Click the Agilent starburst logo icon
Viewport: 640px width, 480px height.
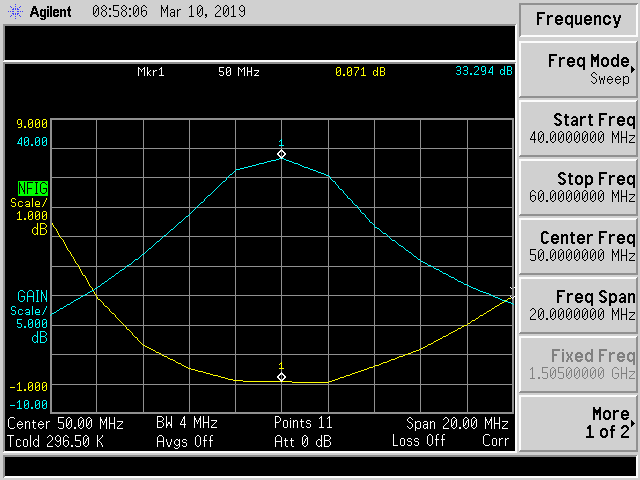pyautogui.click(x=16, y=11)
